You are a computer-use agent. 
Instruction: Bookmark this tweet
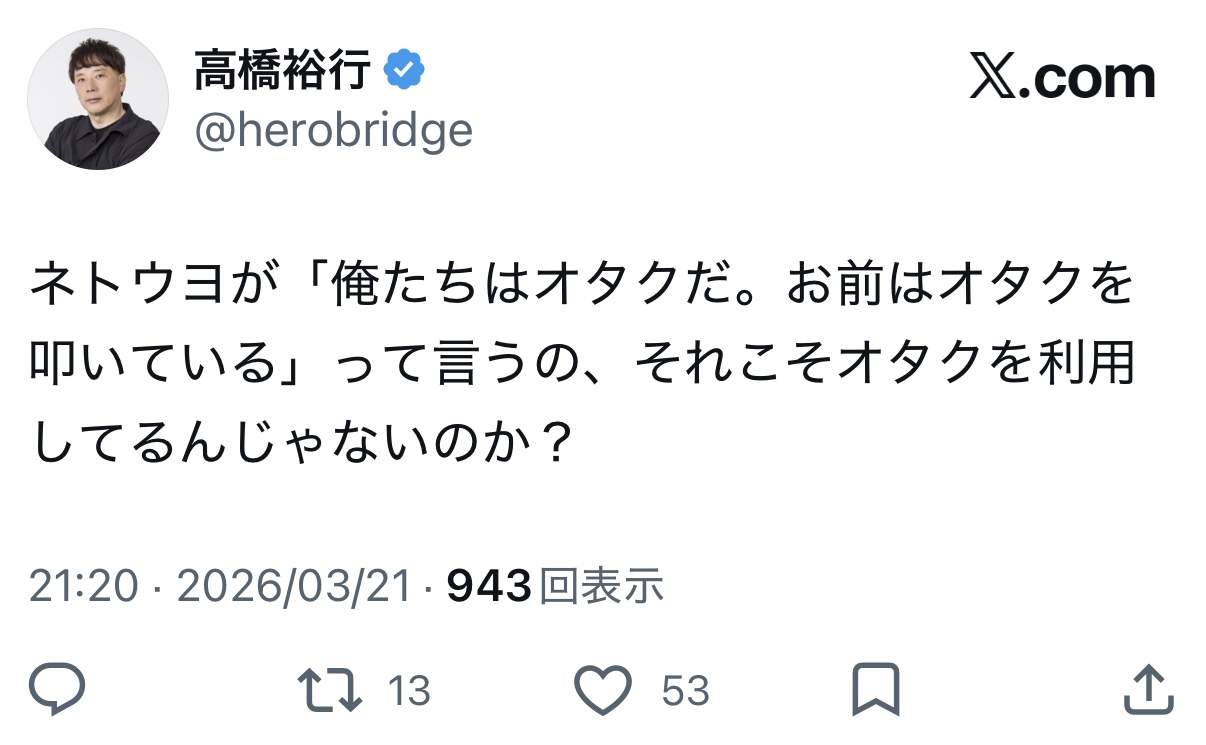pyautogui.click(x=875, y=689)
